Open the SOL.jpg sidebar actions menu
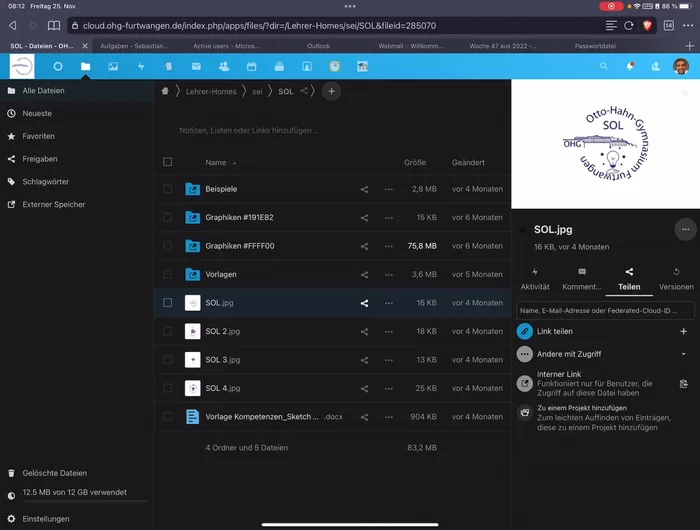This screenshot has height=530, width=700. pos(684,229)
